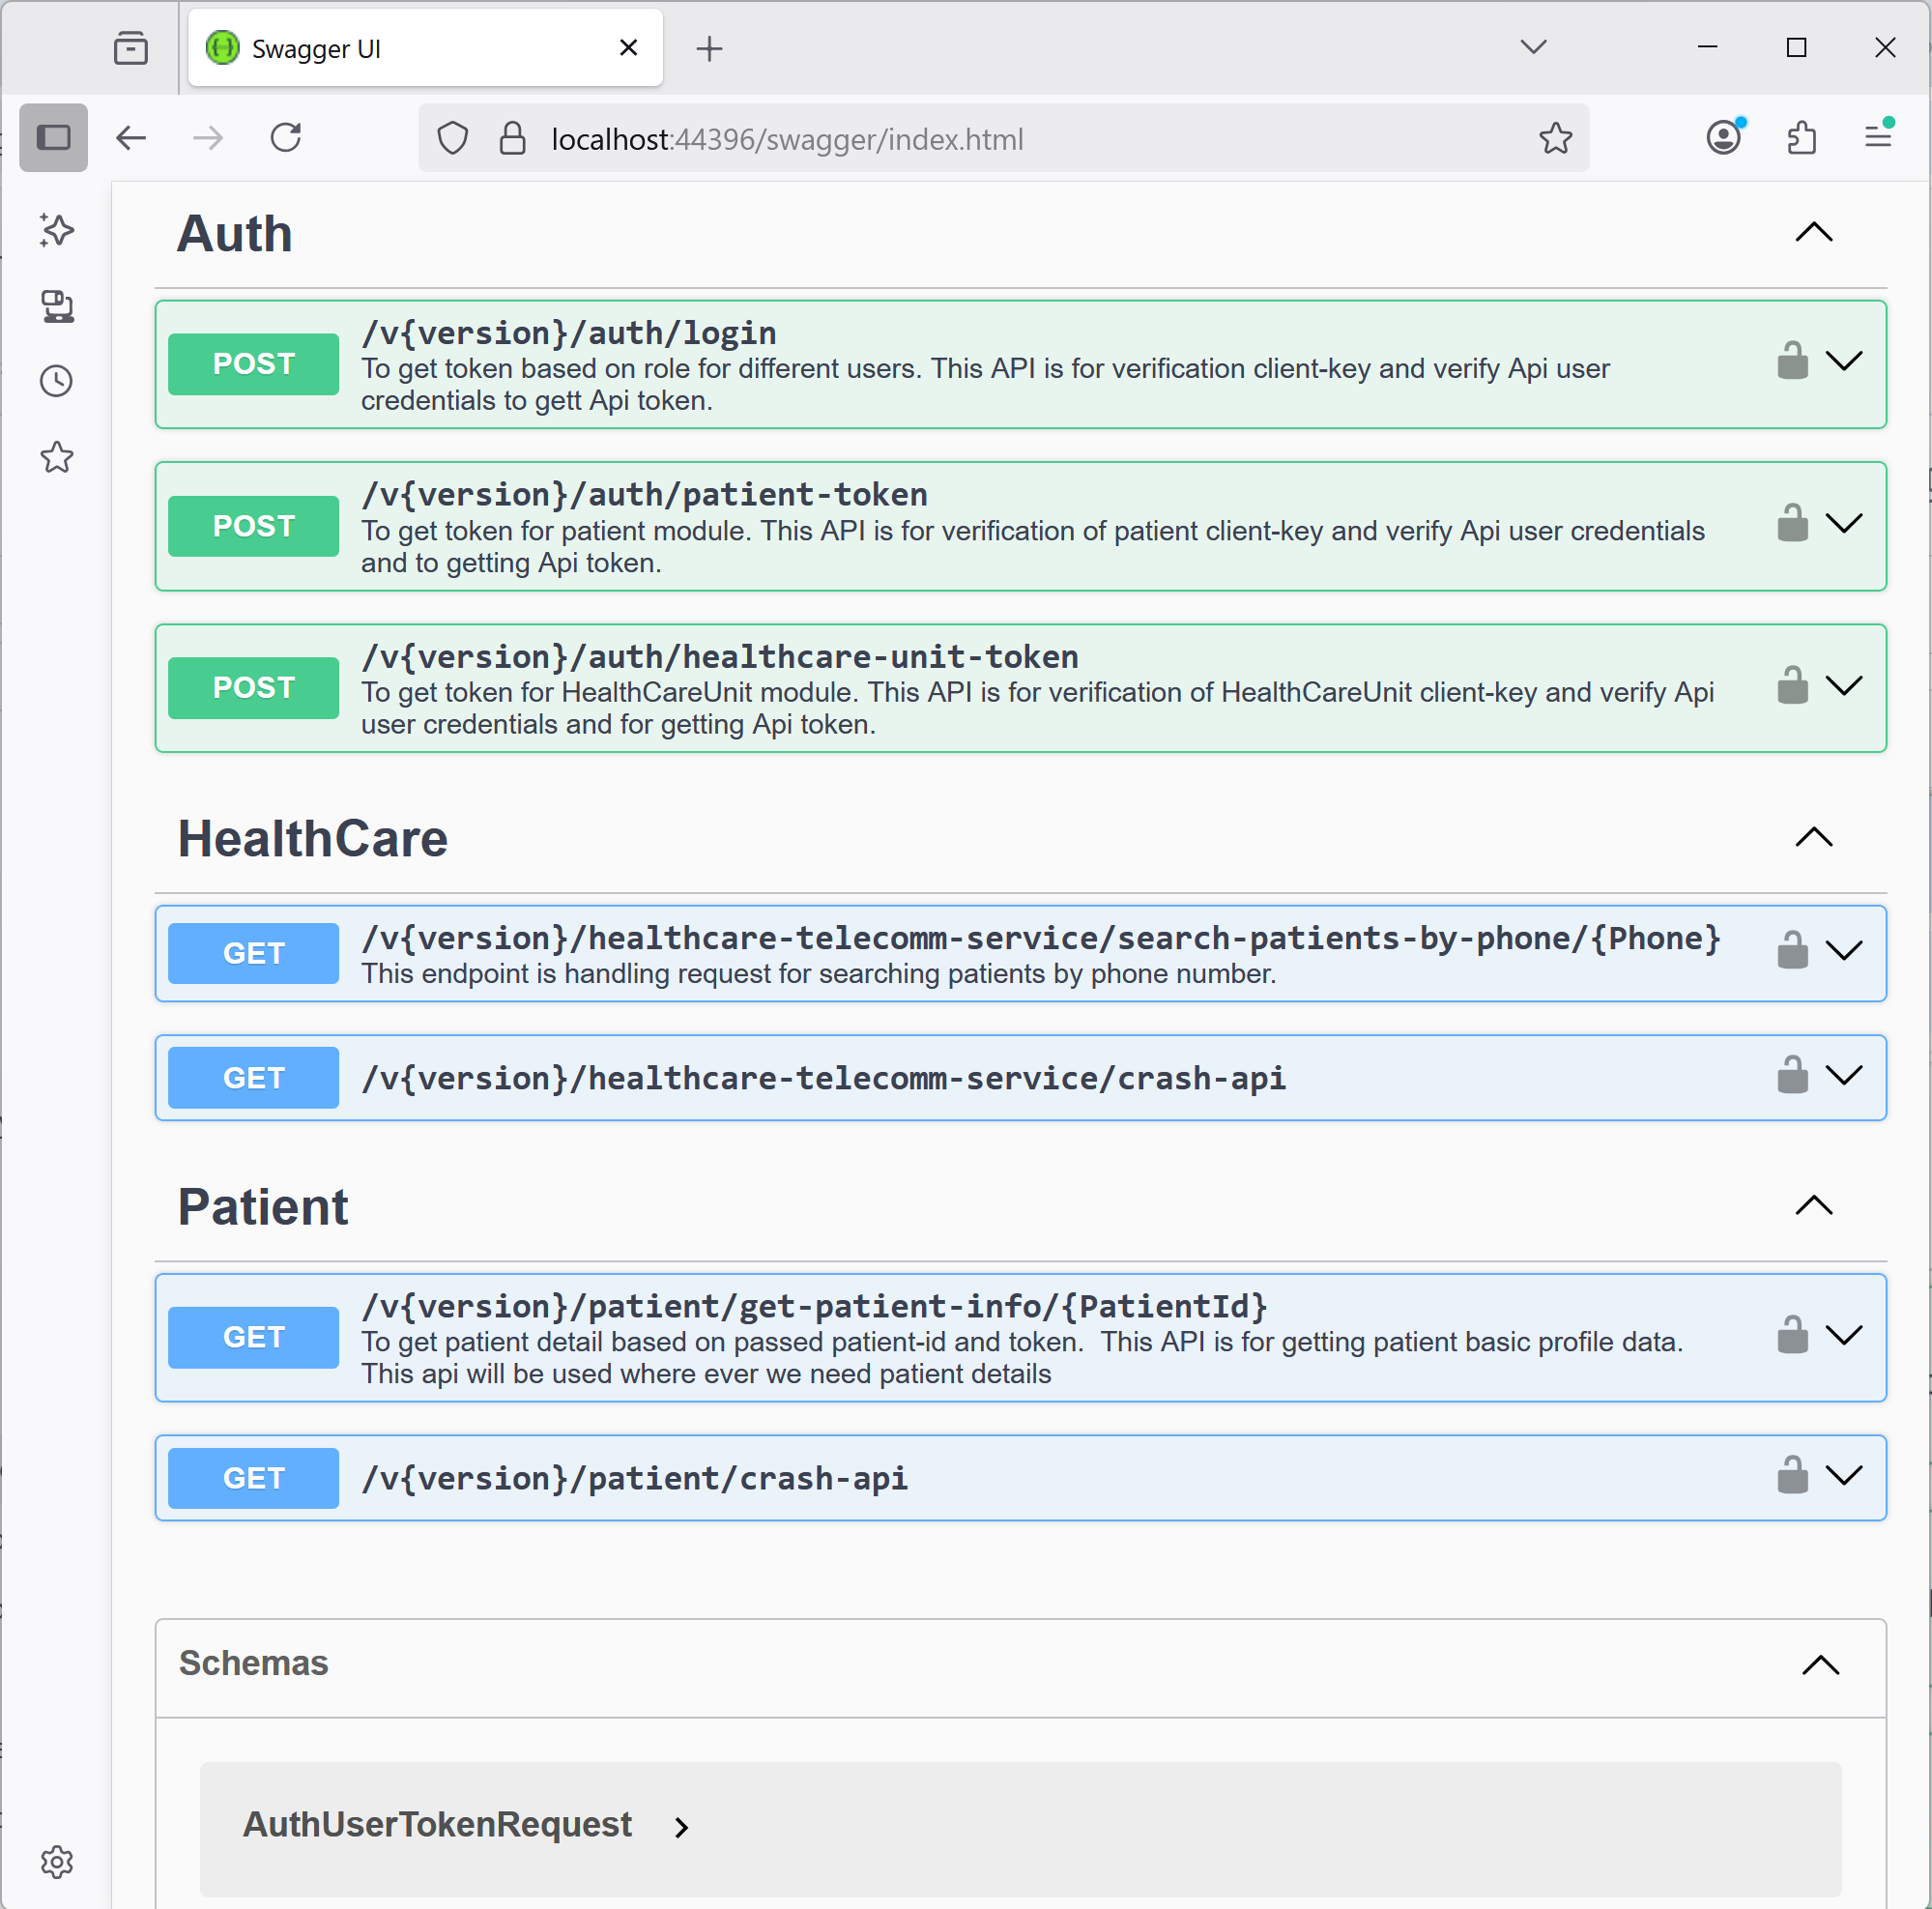Click the Patient section heading
Image resolution: width=1932 pixels, height=1909 pixels.
(263, 1207)
